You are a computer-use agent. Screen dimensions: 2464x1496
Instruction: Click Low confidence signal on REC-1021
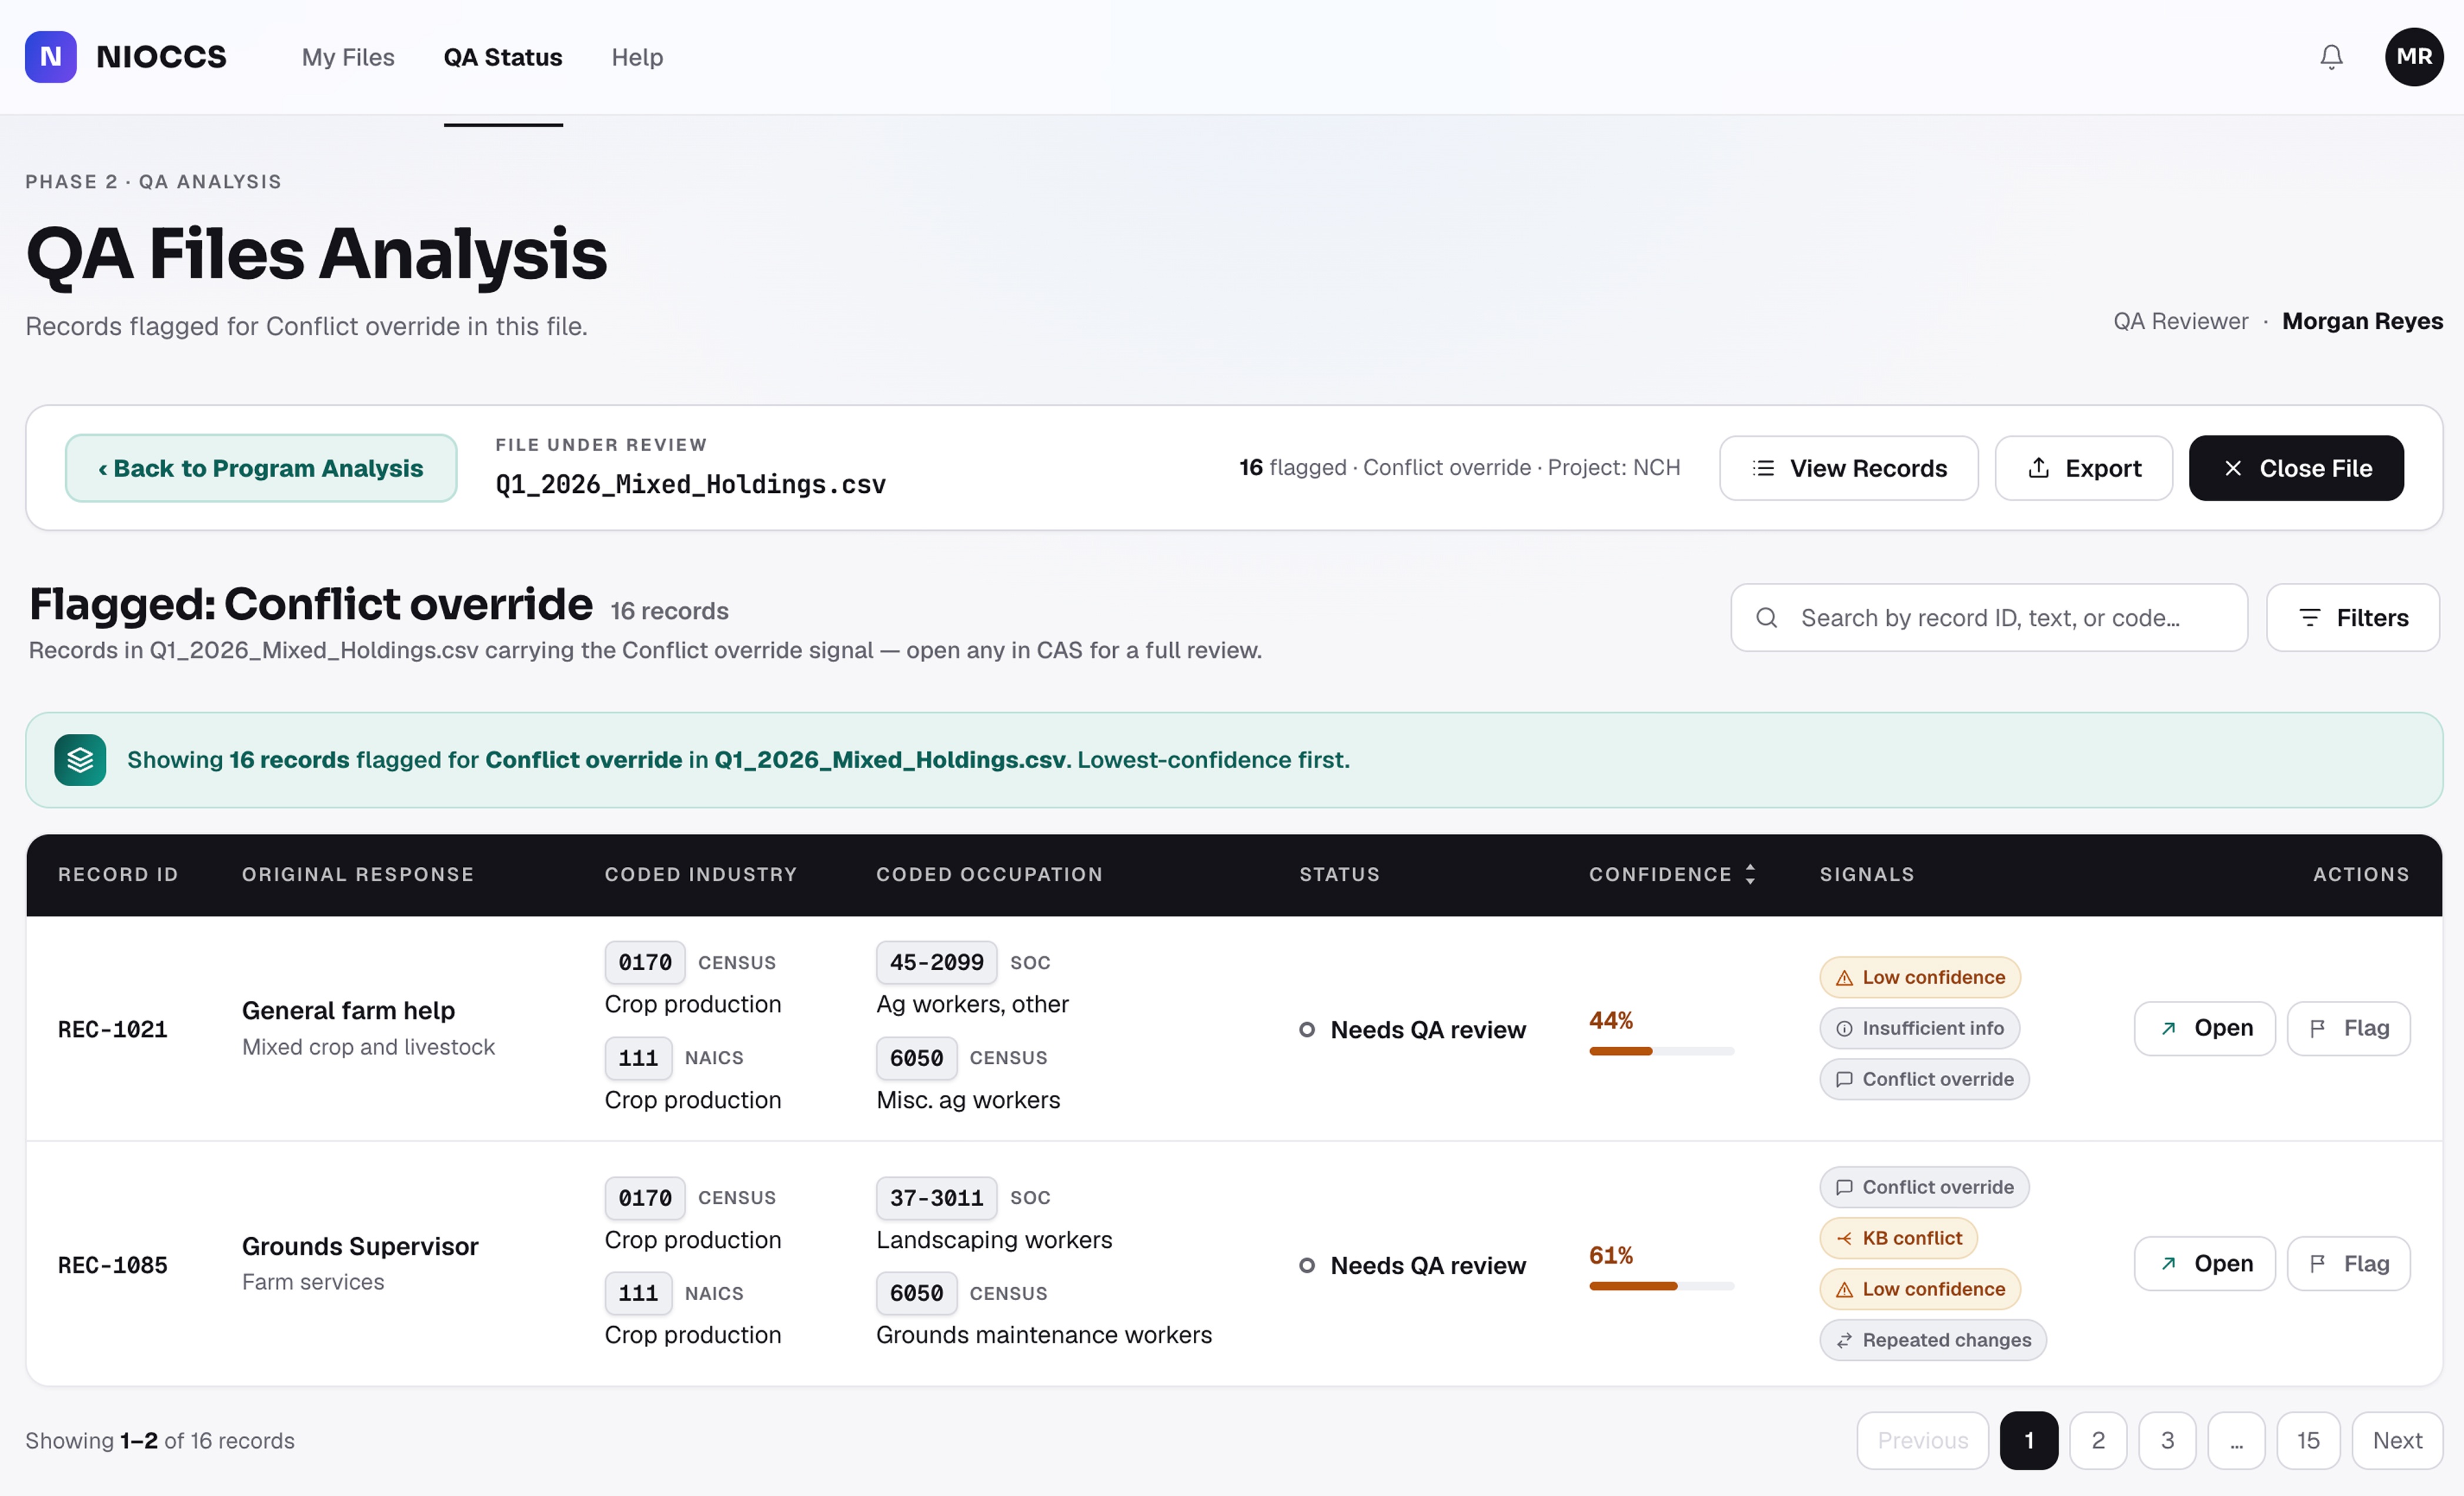(1919, 977)
